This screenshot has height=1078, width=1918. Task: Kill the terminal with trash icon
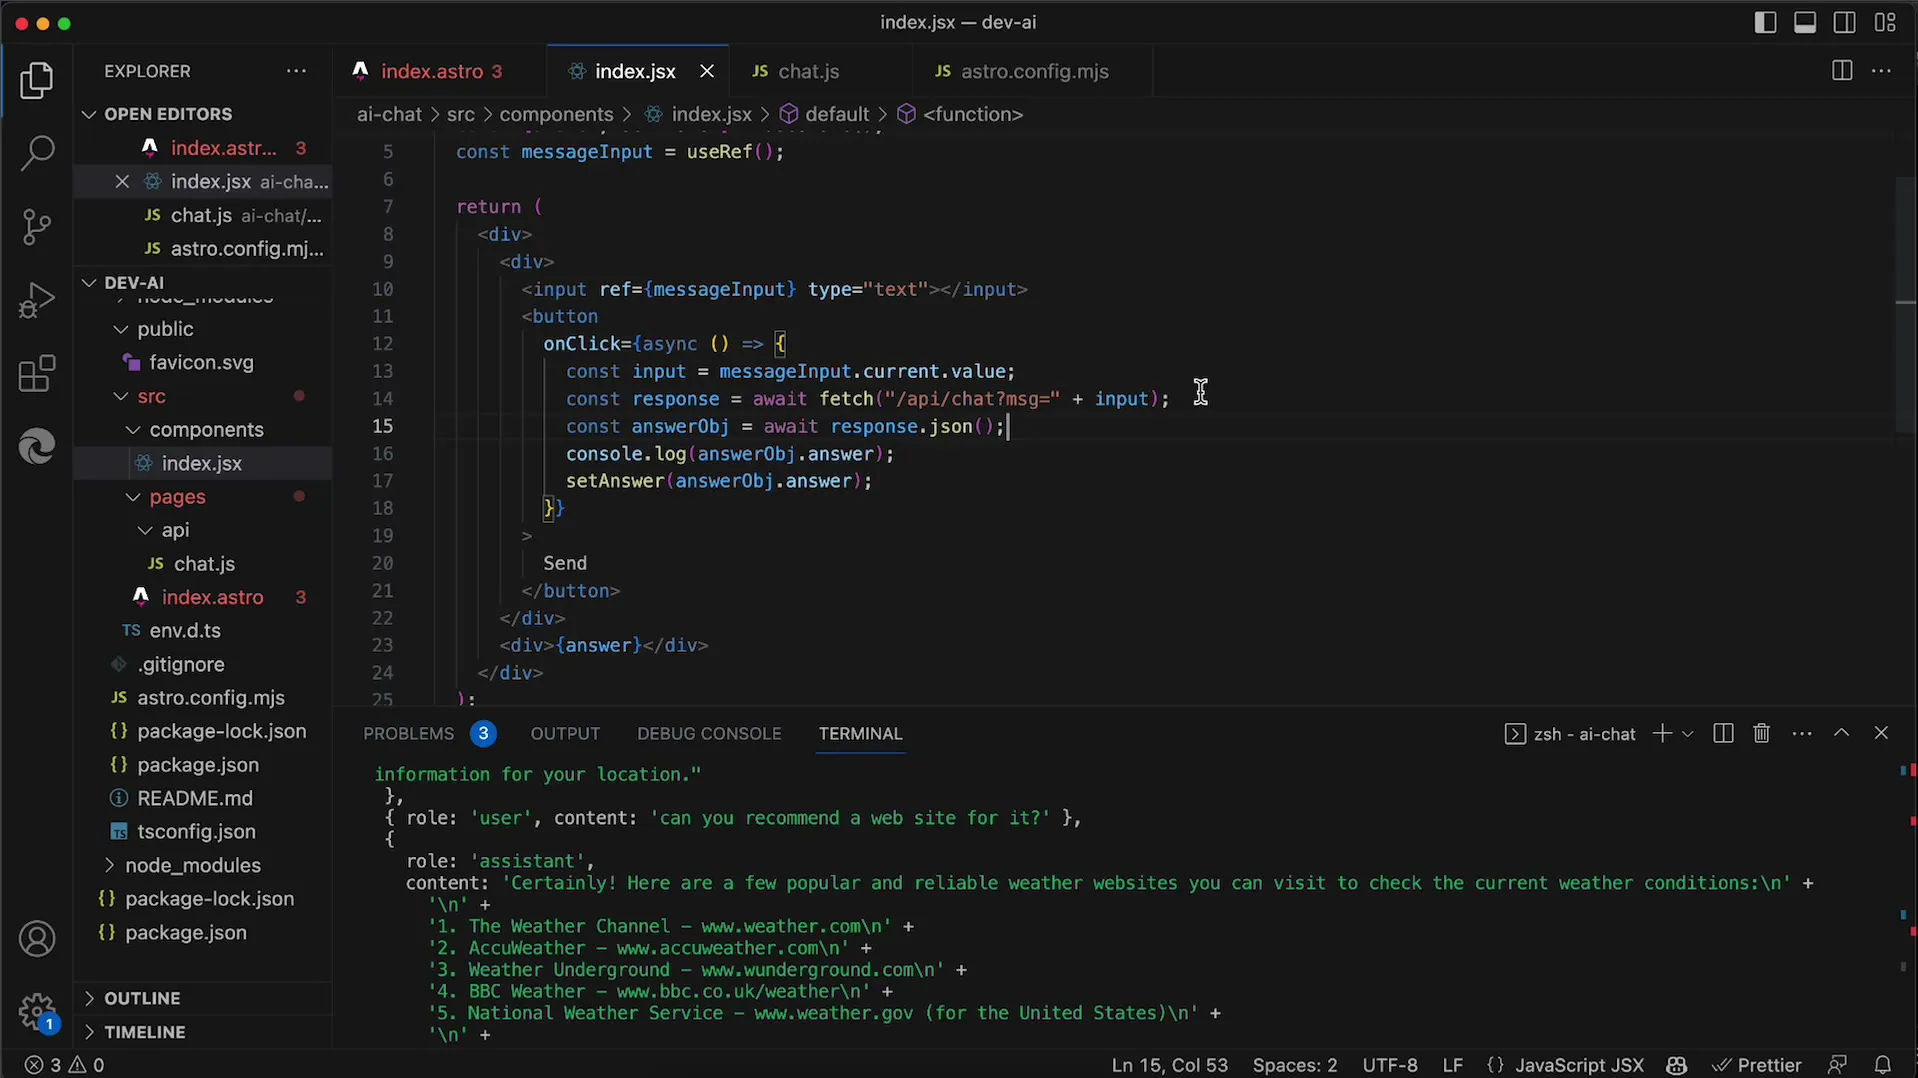tap(1762, 733)
